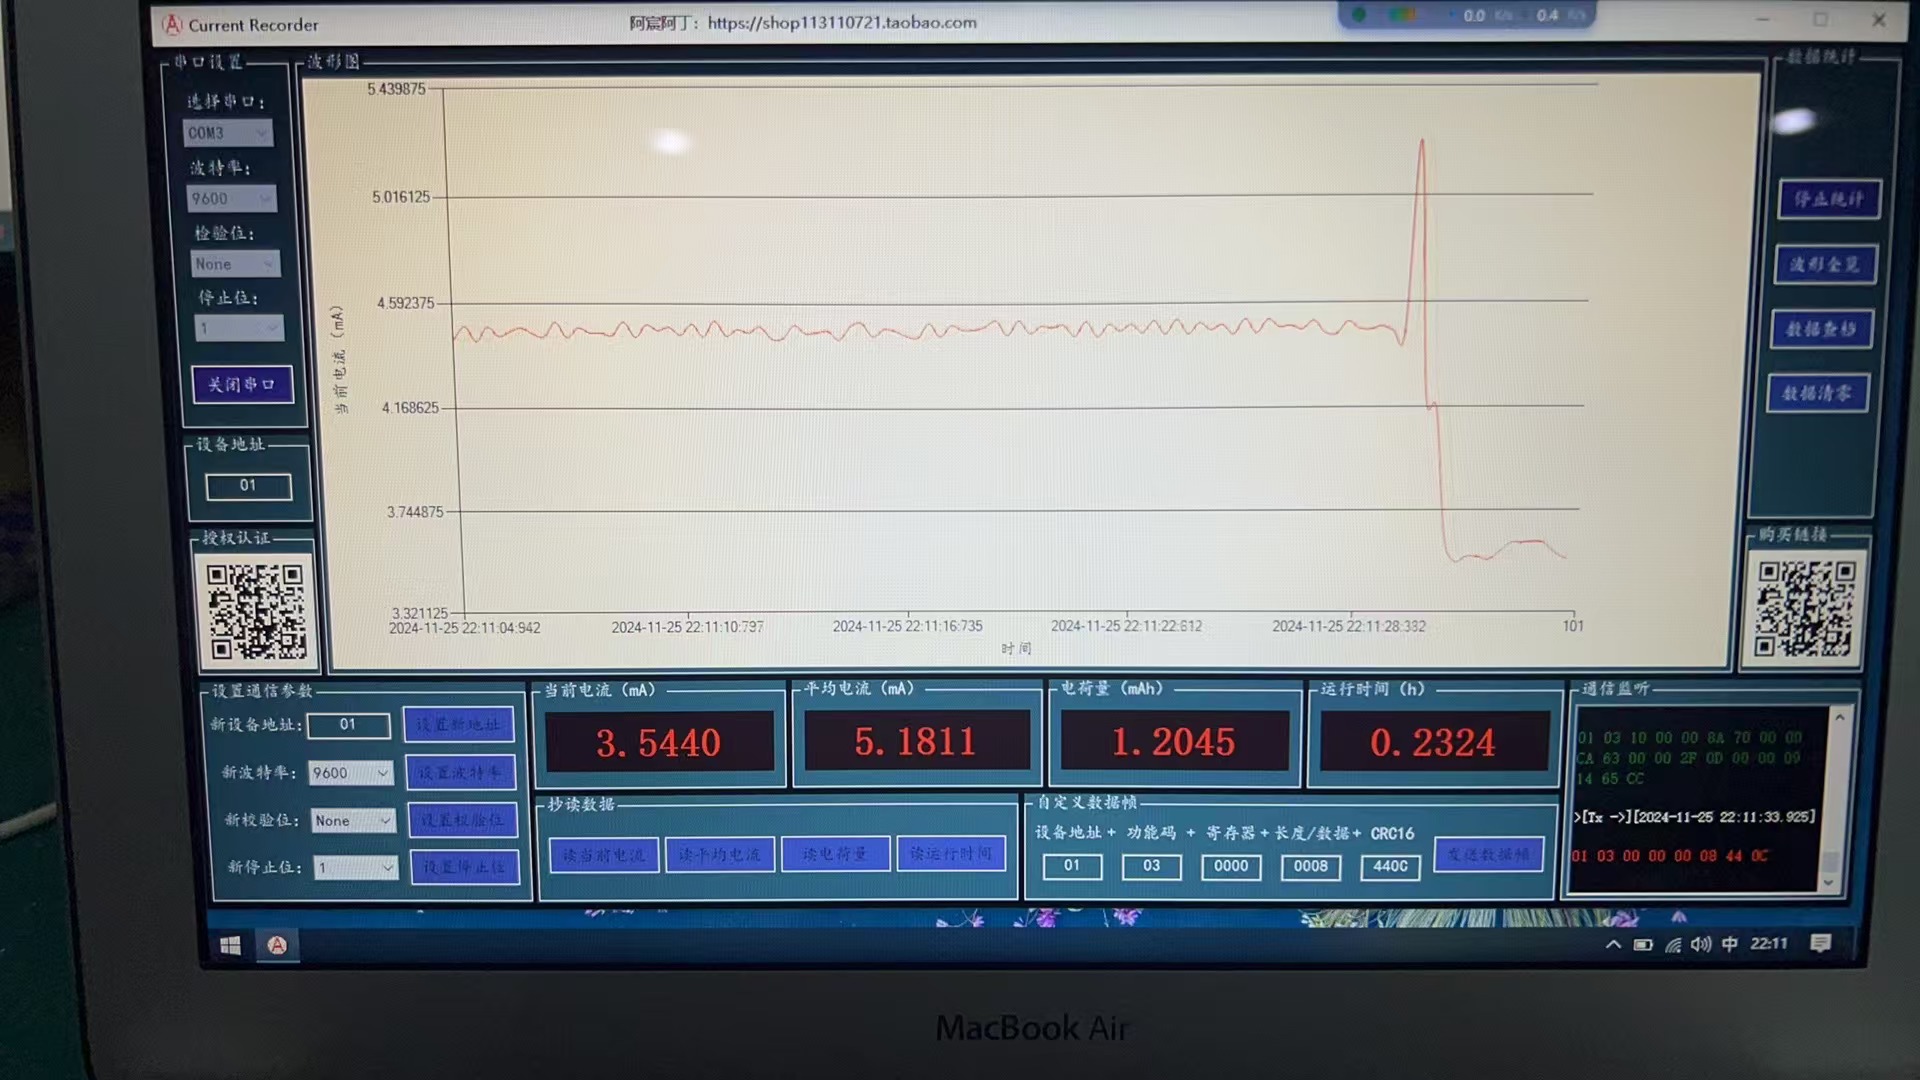Viewport: 1920px width, 1080px height.
Task: Click communication log scrollbar down arrow
Action: pyautogui.click(x=1829, y=882)
